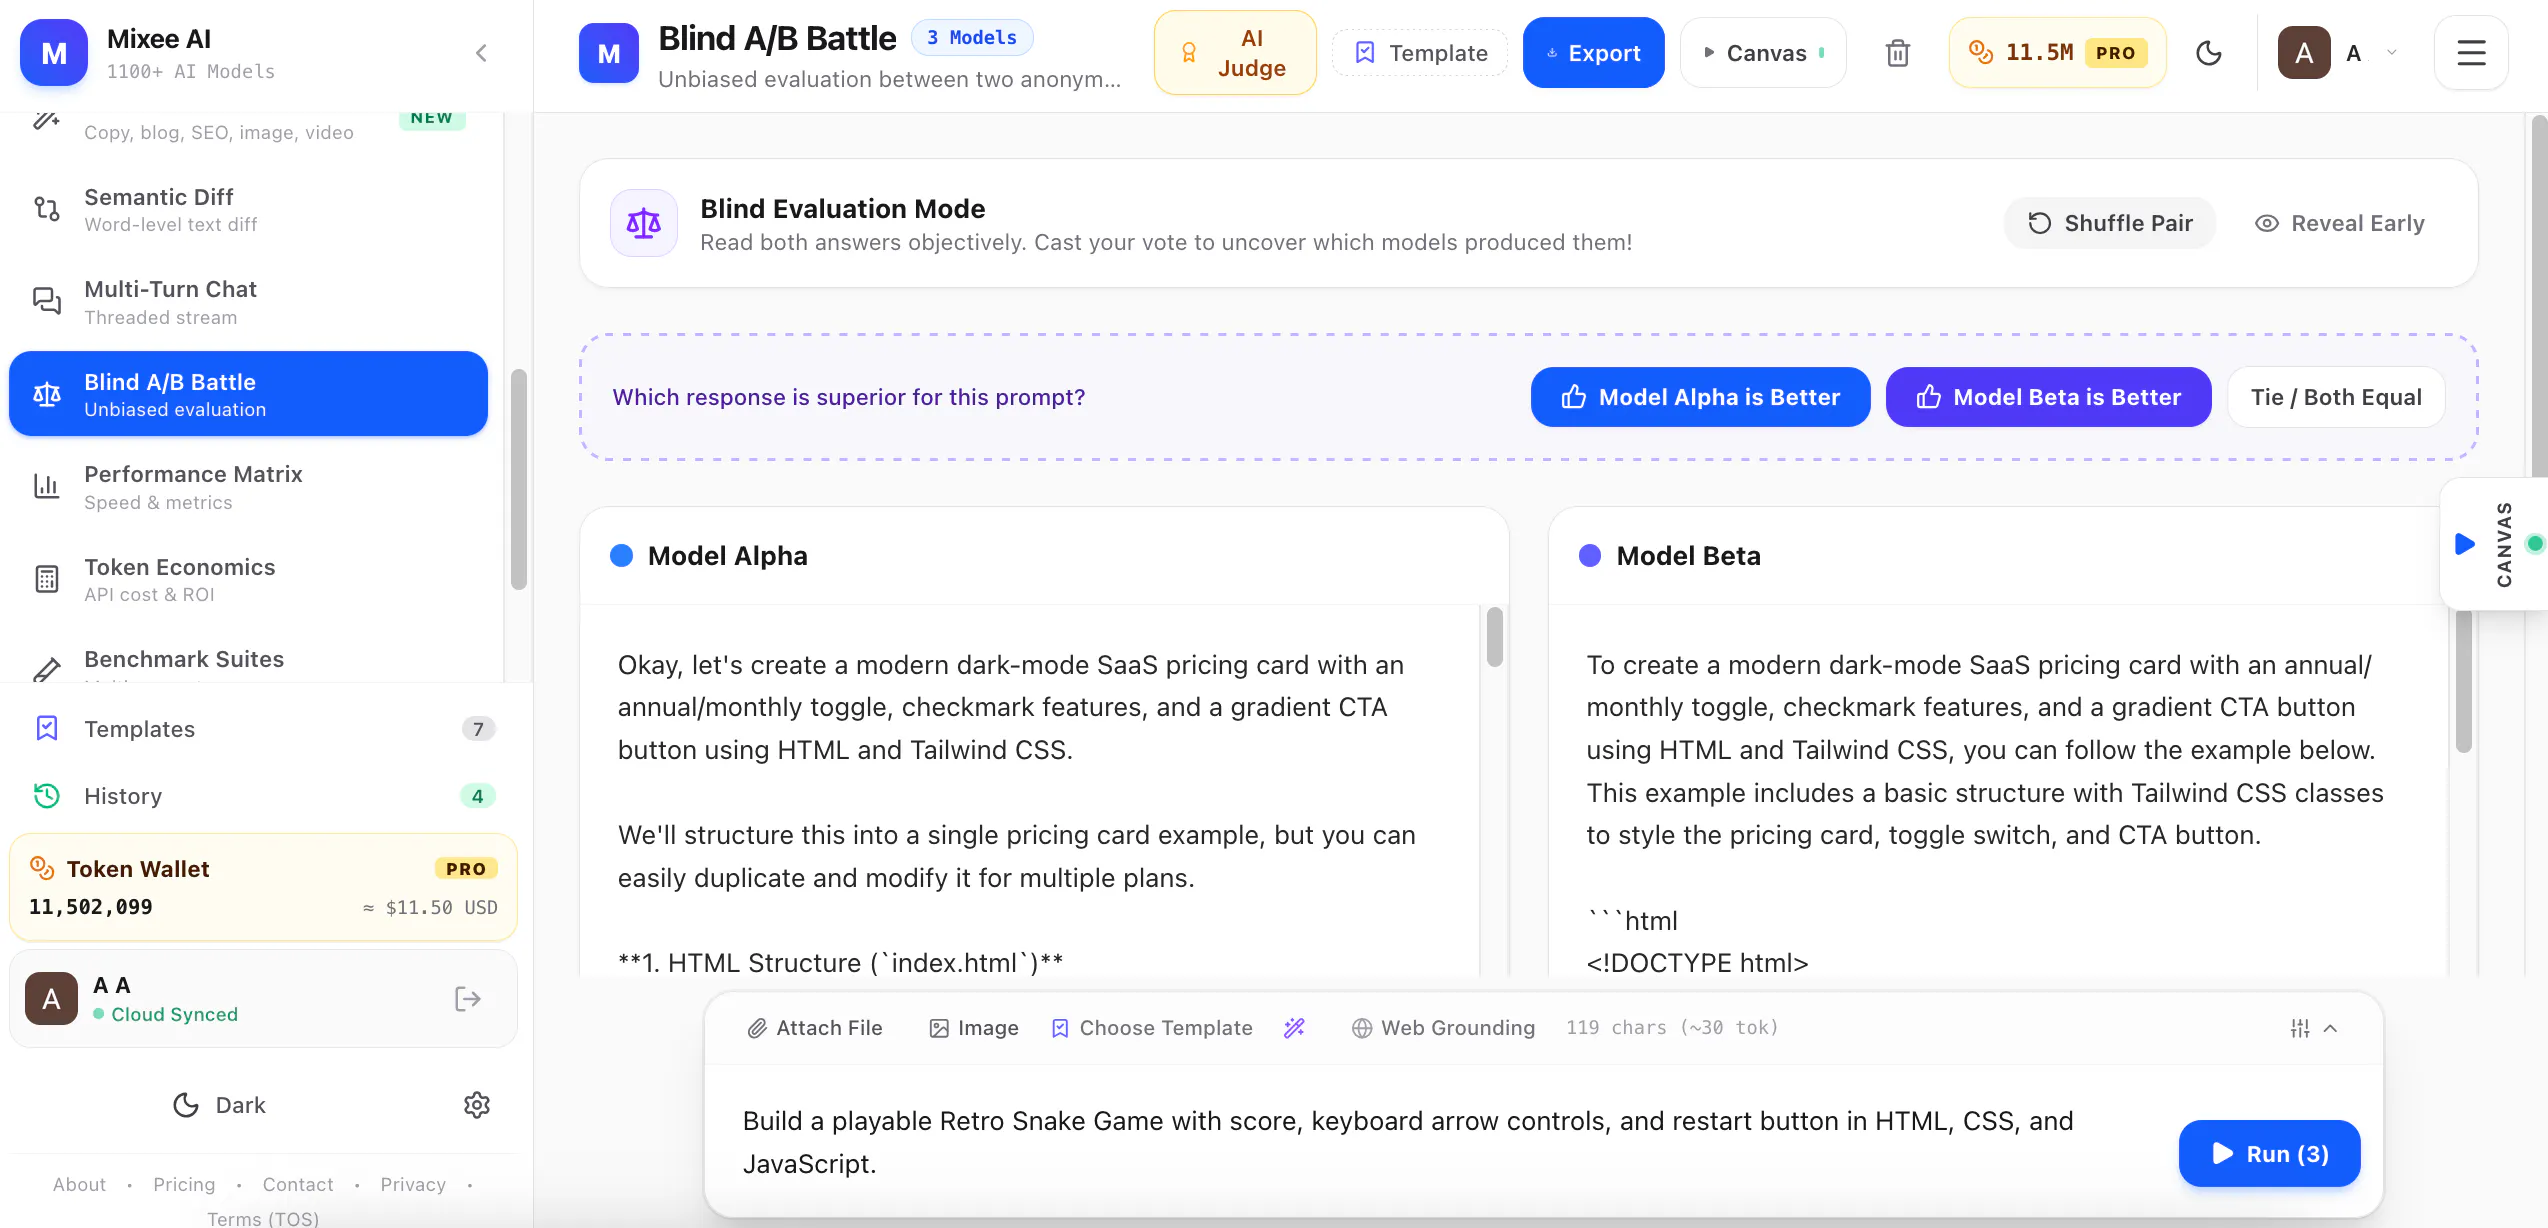
Task: Click the Export button
Action: pyautogui.click(x=1593, y=53)
